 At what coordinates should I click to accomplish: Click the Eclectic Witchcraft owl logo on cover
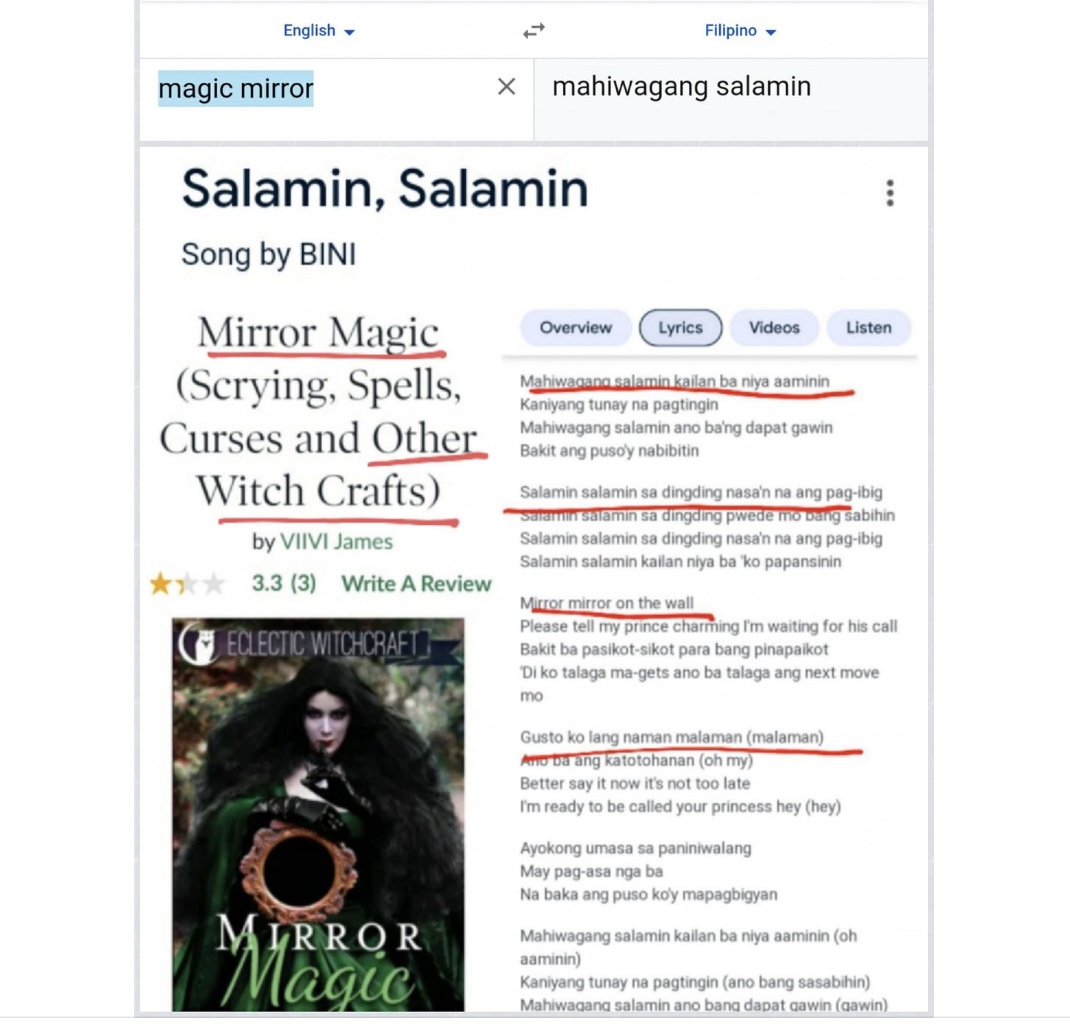[198, 643]
